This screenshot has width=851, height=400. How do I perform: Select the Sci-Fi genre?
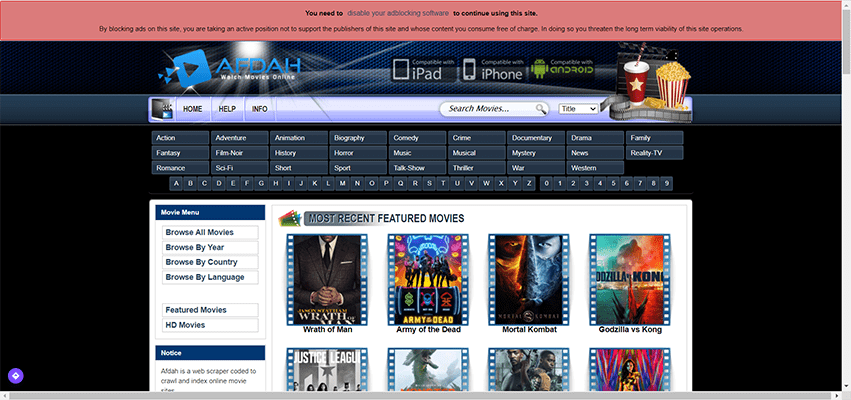[239, 168]
